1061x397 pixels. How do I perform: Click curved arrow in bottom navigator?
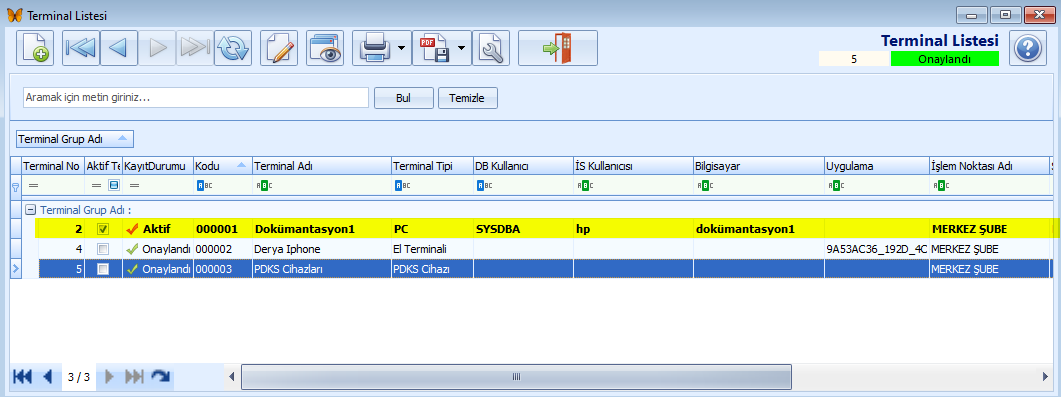[x=161, y=377]
